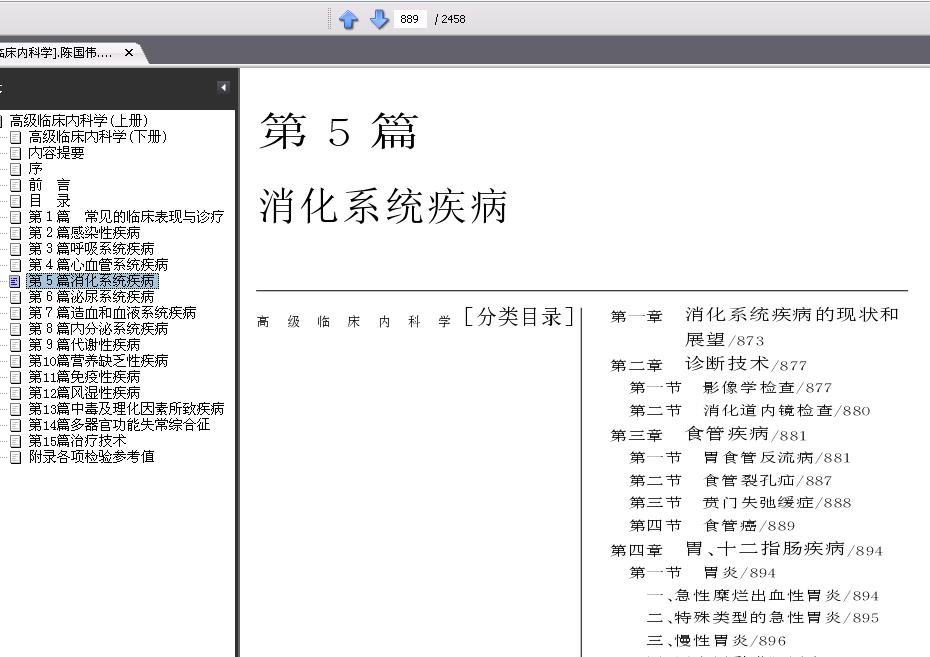Close the 陈国伟 document tab

click(x=129, y=53)
